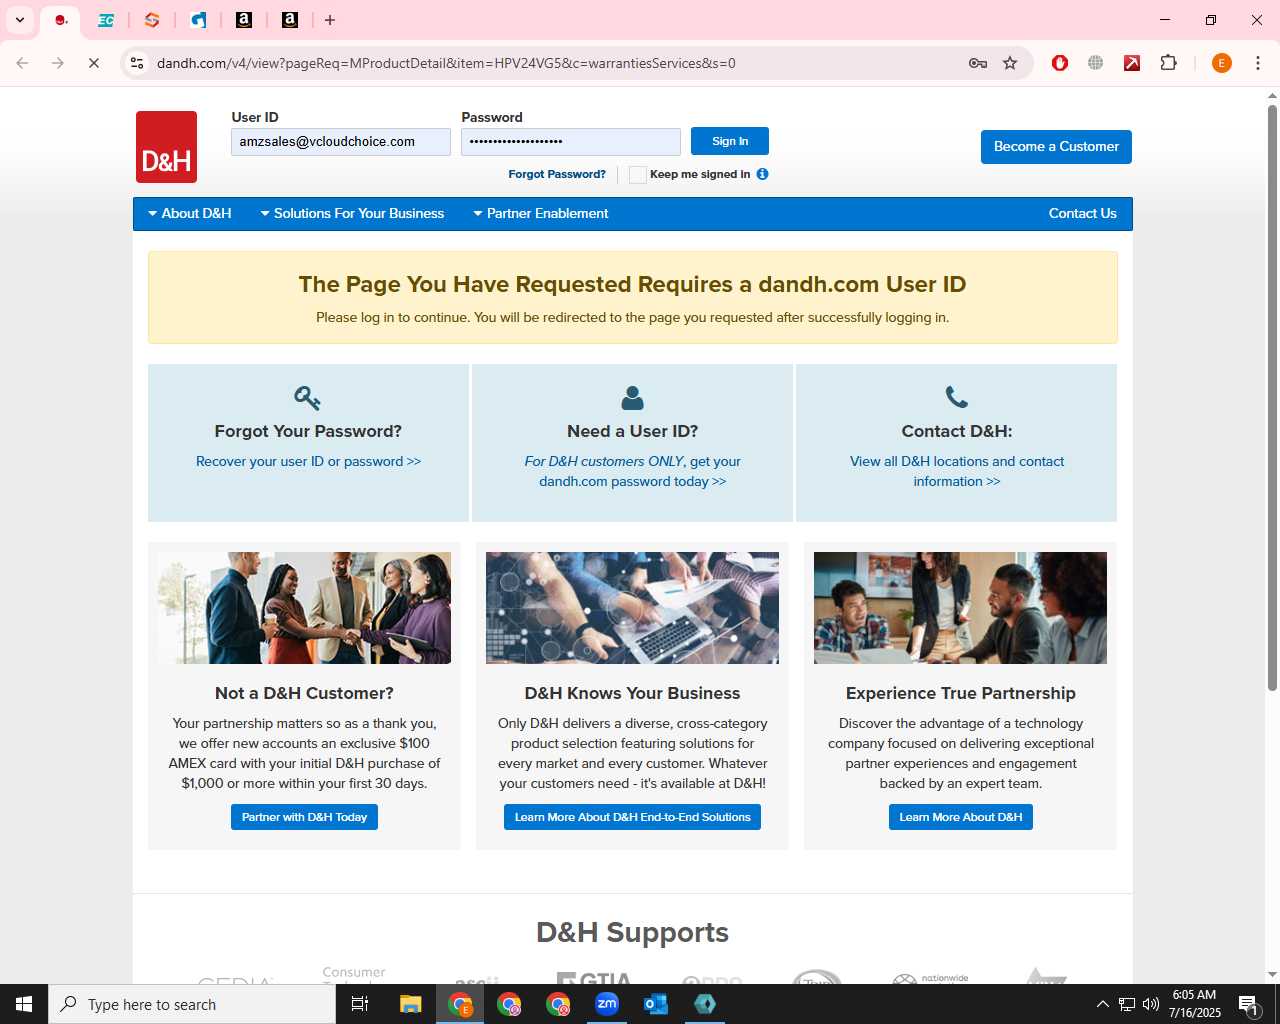
Task: Click the User ID input field
Action: 341,142
